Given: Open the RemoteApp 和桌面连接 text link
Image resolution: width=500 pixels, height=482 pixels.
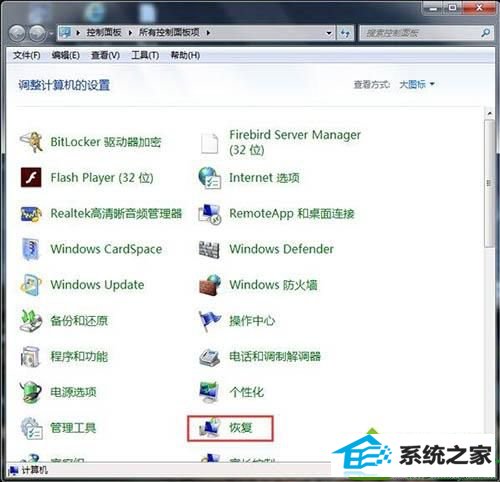Looking at the screenshot, I should tap(292, 213).
